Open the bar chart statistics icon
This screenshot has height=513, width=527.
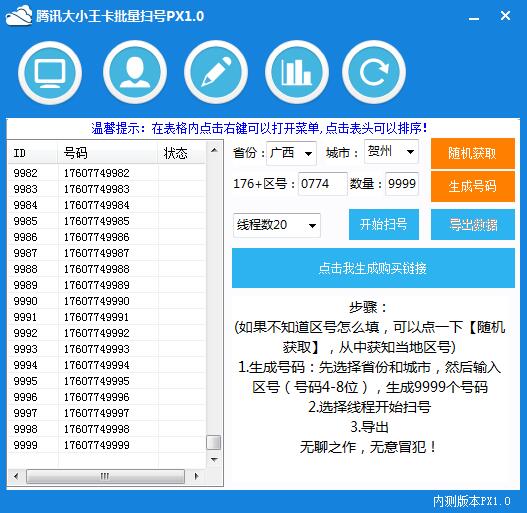point(297,72)
